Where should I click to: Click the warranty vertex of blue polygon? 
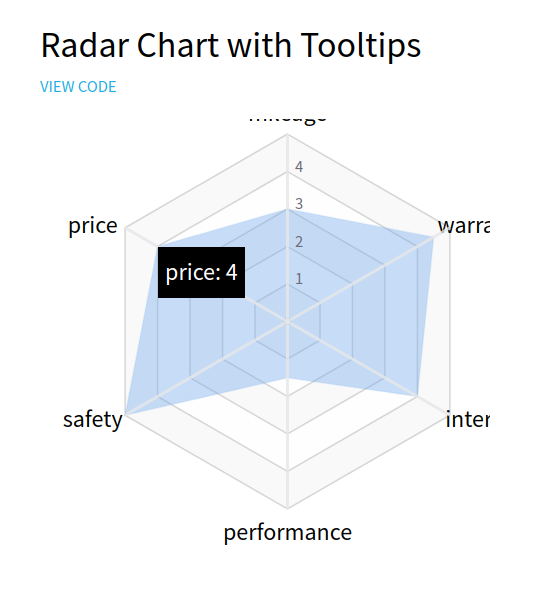[x=434, y=237]
